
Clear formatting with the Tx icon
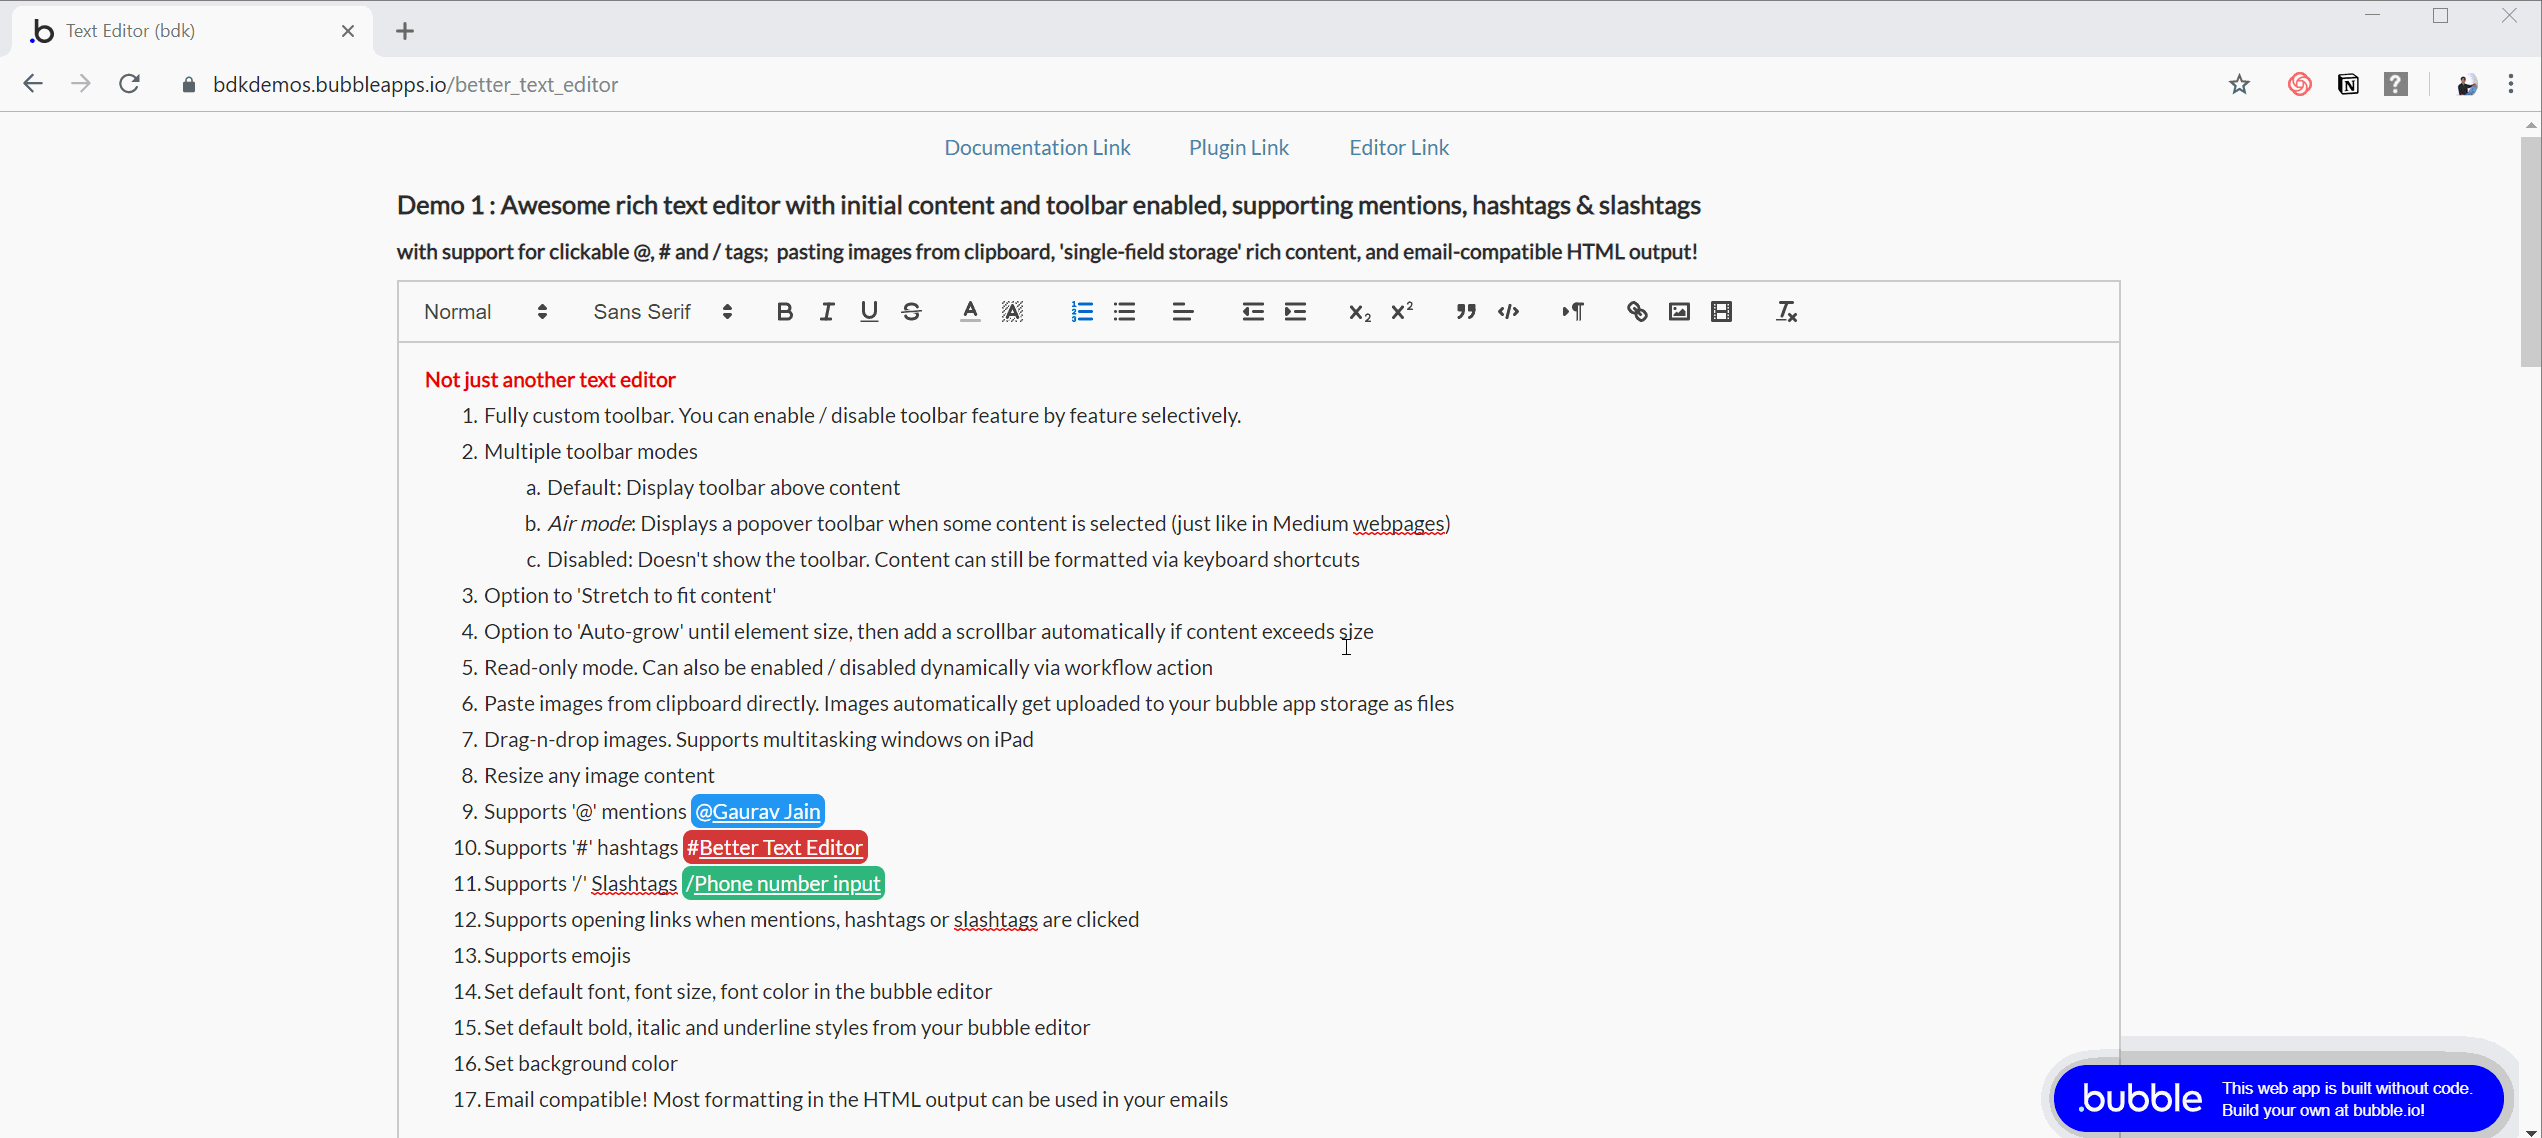(x=1786, y=312)
